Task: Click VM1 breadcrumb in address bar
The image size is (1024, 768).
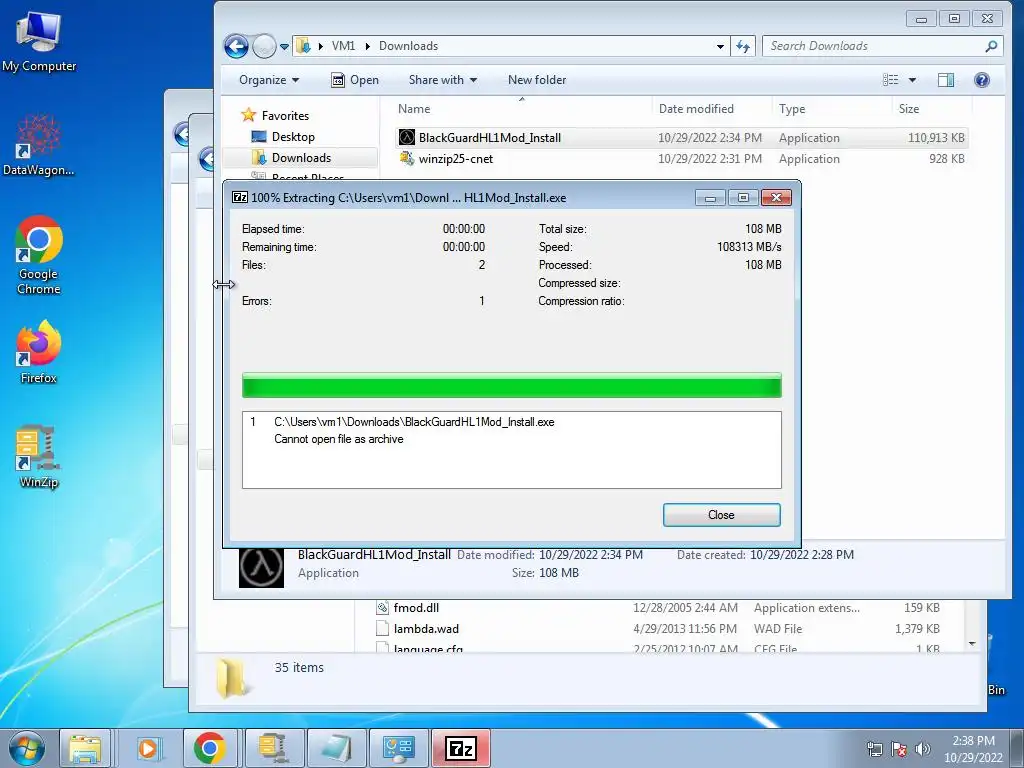Action: 344,46
